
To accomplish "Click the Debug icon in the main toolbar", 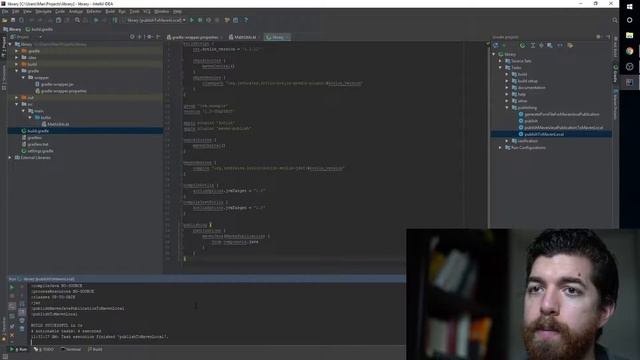I will (x=200, y=20).
